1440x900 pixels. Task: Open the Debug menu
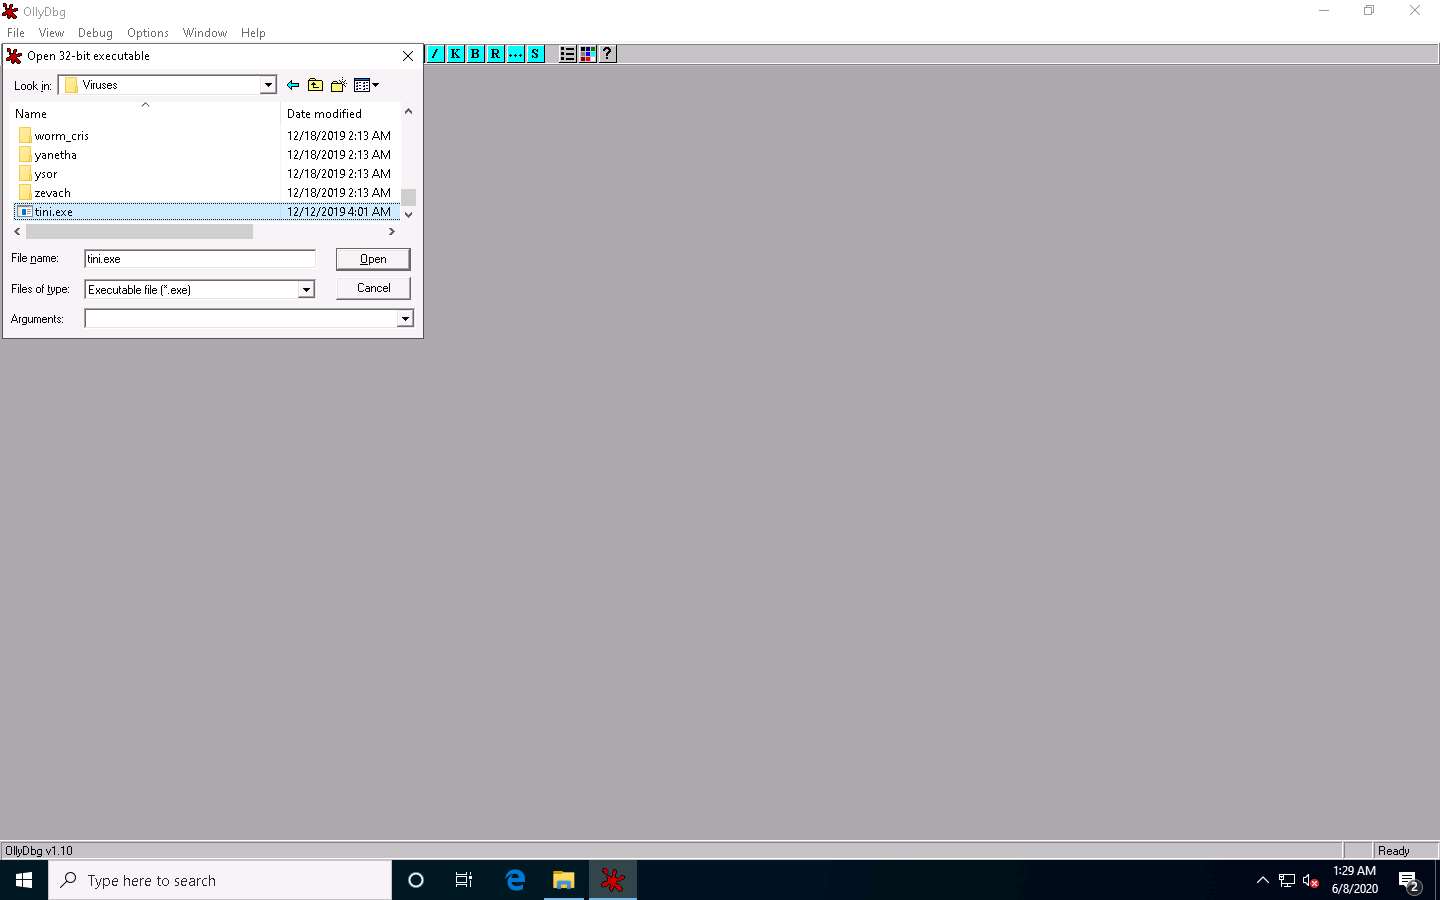click(x=95, y=33)
